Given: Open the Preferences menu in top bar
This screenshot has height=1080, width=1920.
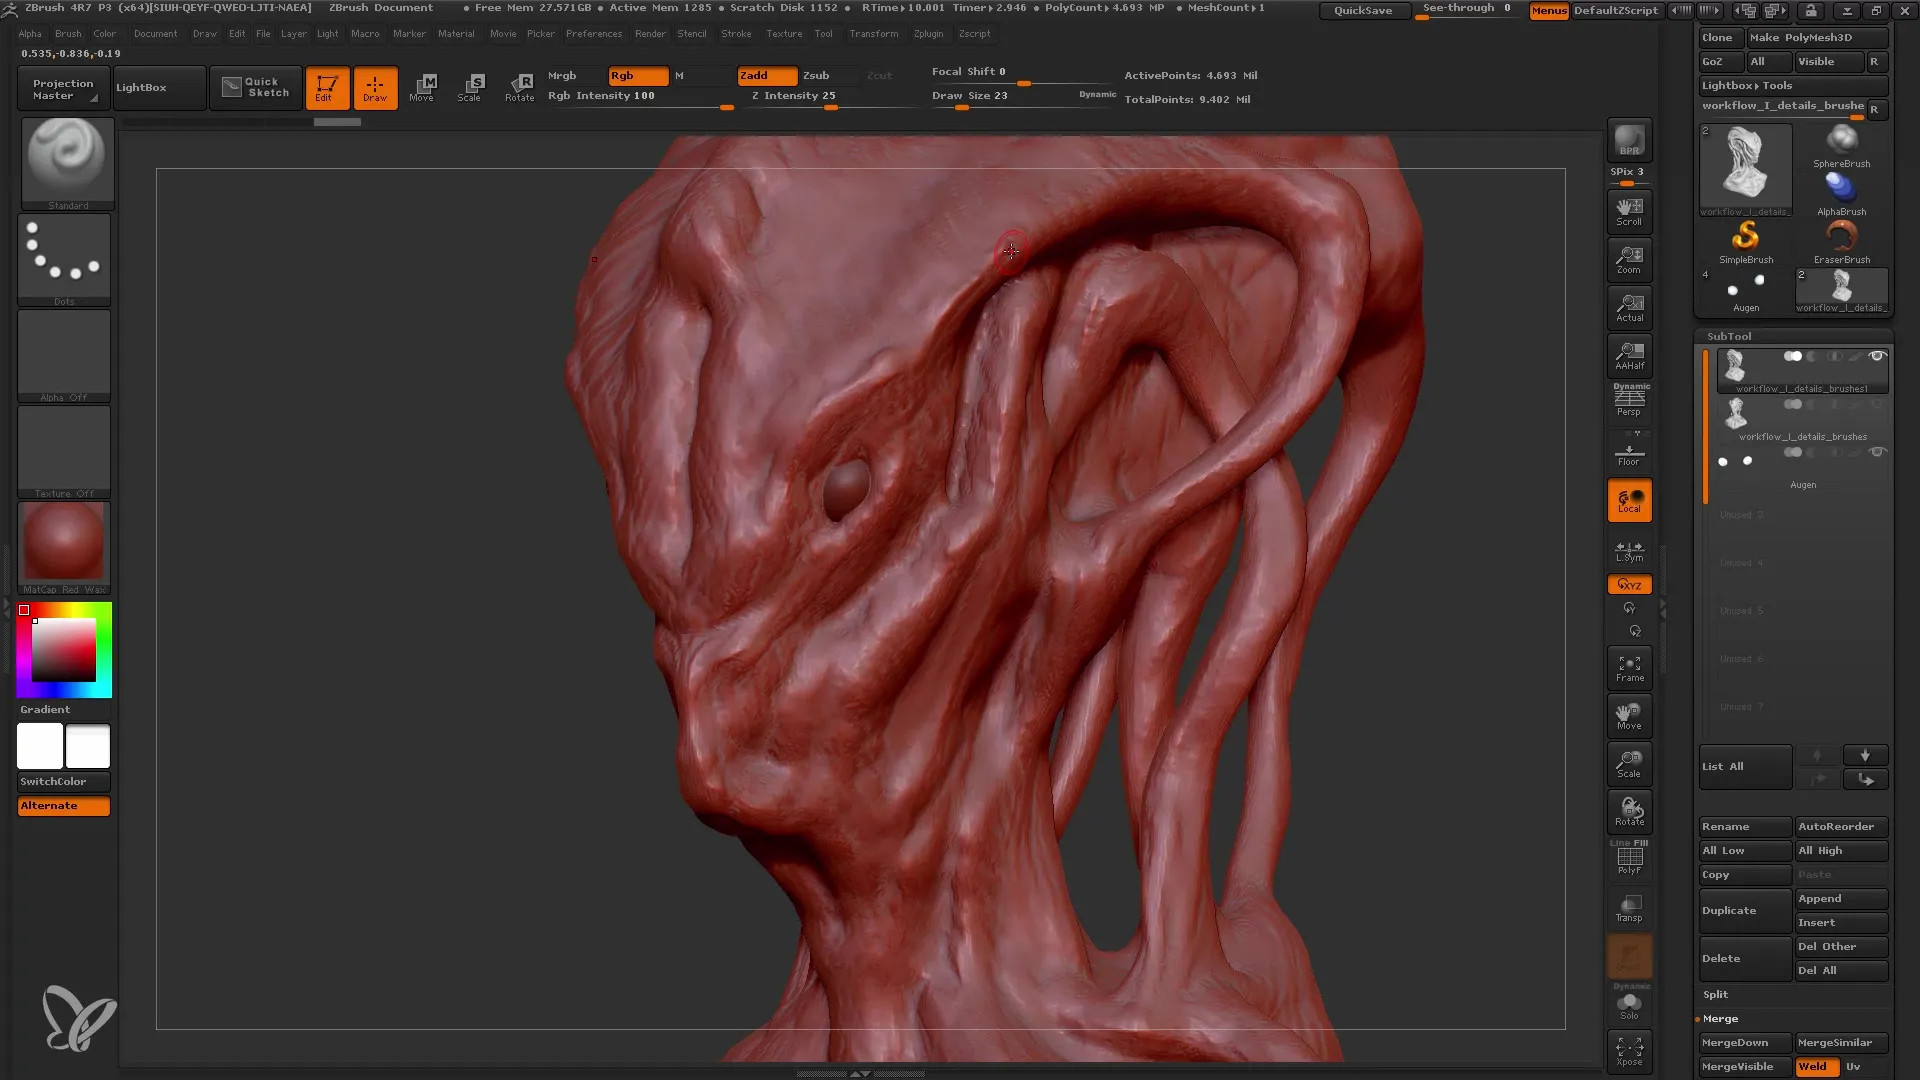Looking at the screenshot, I should click(593, 34).
